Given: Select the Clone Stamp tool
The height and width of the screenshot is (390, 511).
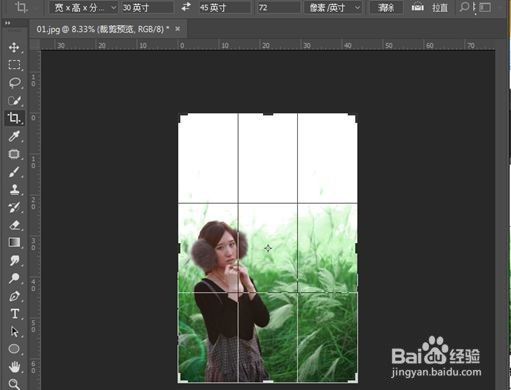Looking at the screenshot, I should (14, 190).
